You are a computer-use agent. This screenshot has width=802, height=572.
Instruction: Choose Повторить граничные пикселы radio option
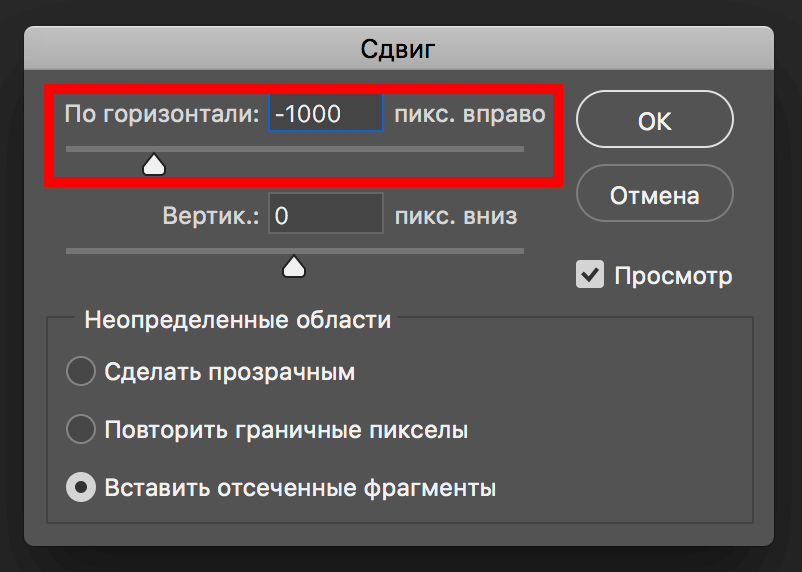coord(81,429)
